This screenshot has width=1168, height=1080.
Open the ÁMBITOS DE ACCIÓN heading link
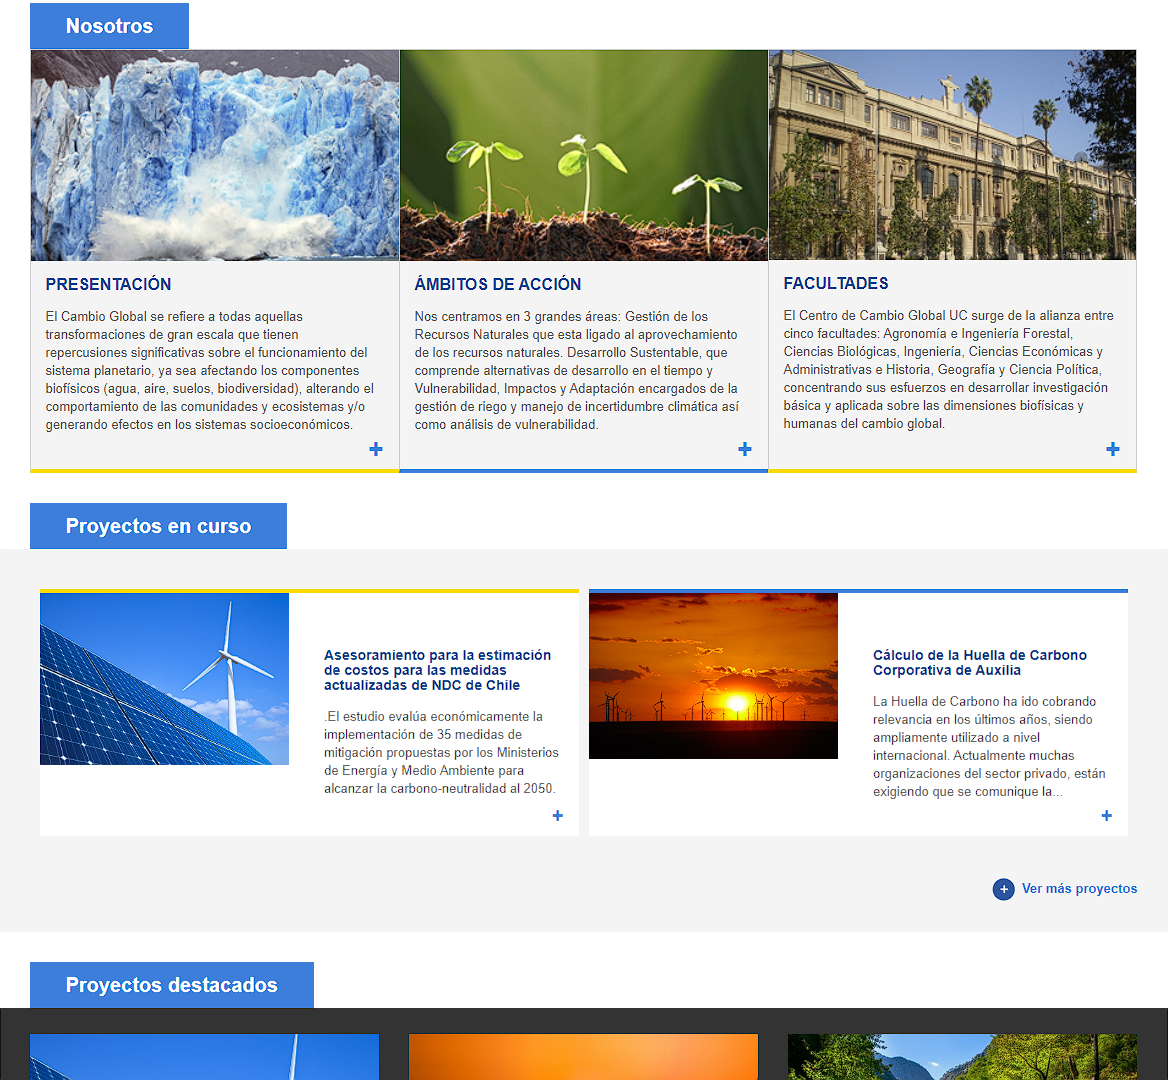498,284
